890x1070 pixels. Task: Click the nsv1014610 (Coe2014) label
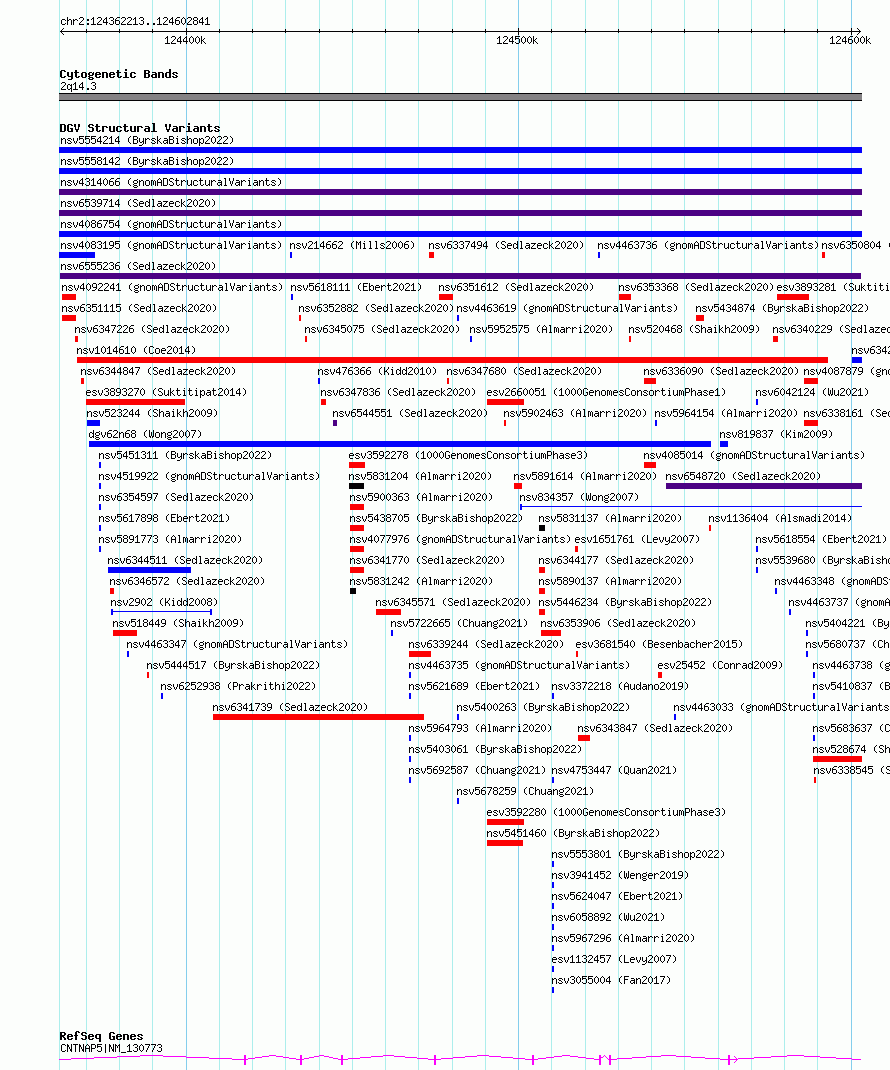[136, 351]
